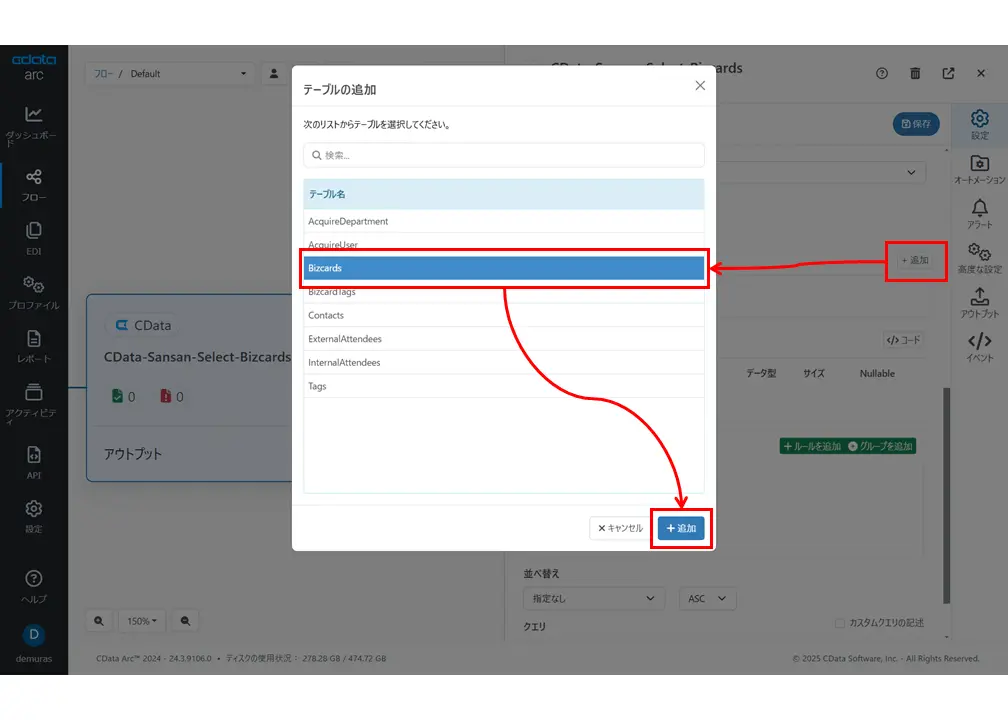Click the red error count icon on connector
This screenshot has width=1008, height=720.
166,396
